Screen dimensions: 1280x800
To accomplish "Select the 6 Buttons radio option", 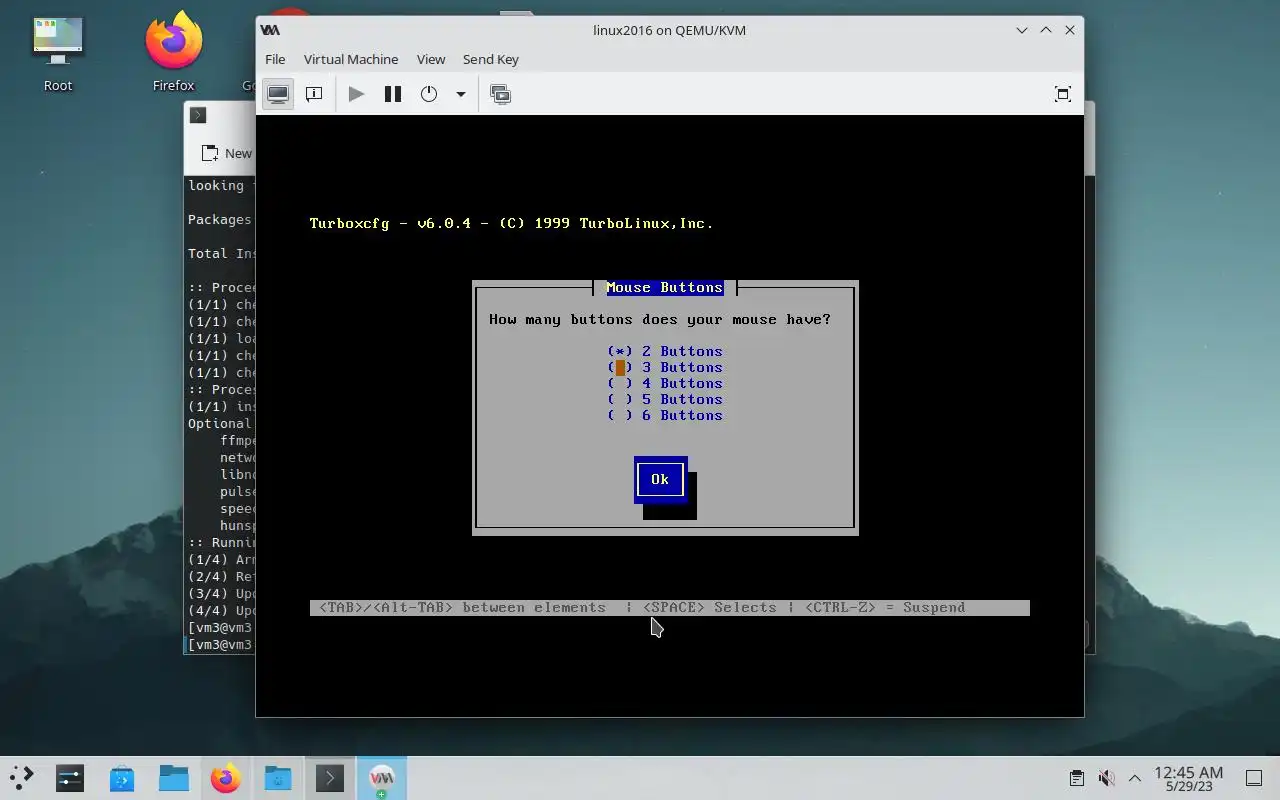I will click(x=665, y=415).
